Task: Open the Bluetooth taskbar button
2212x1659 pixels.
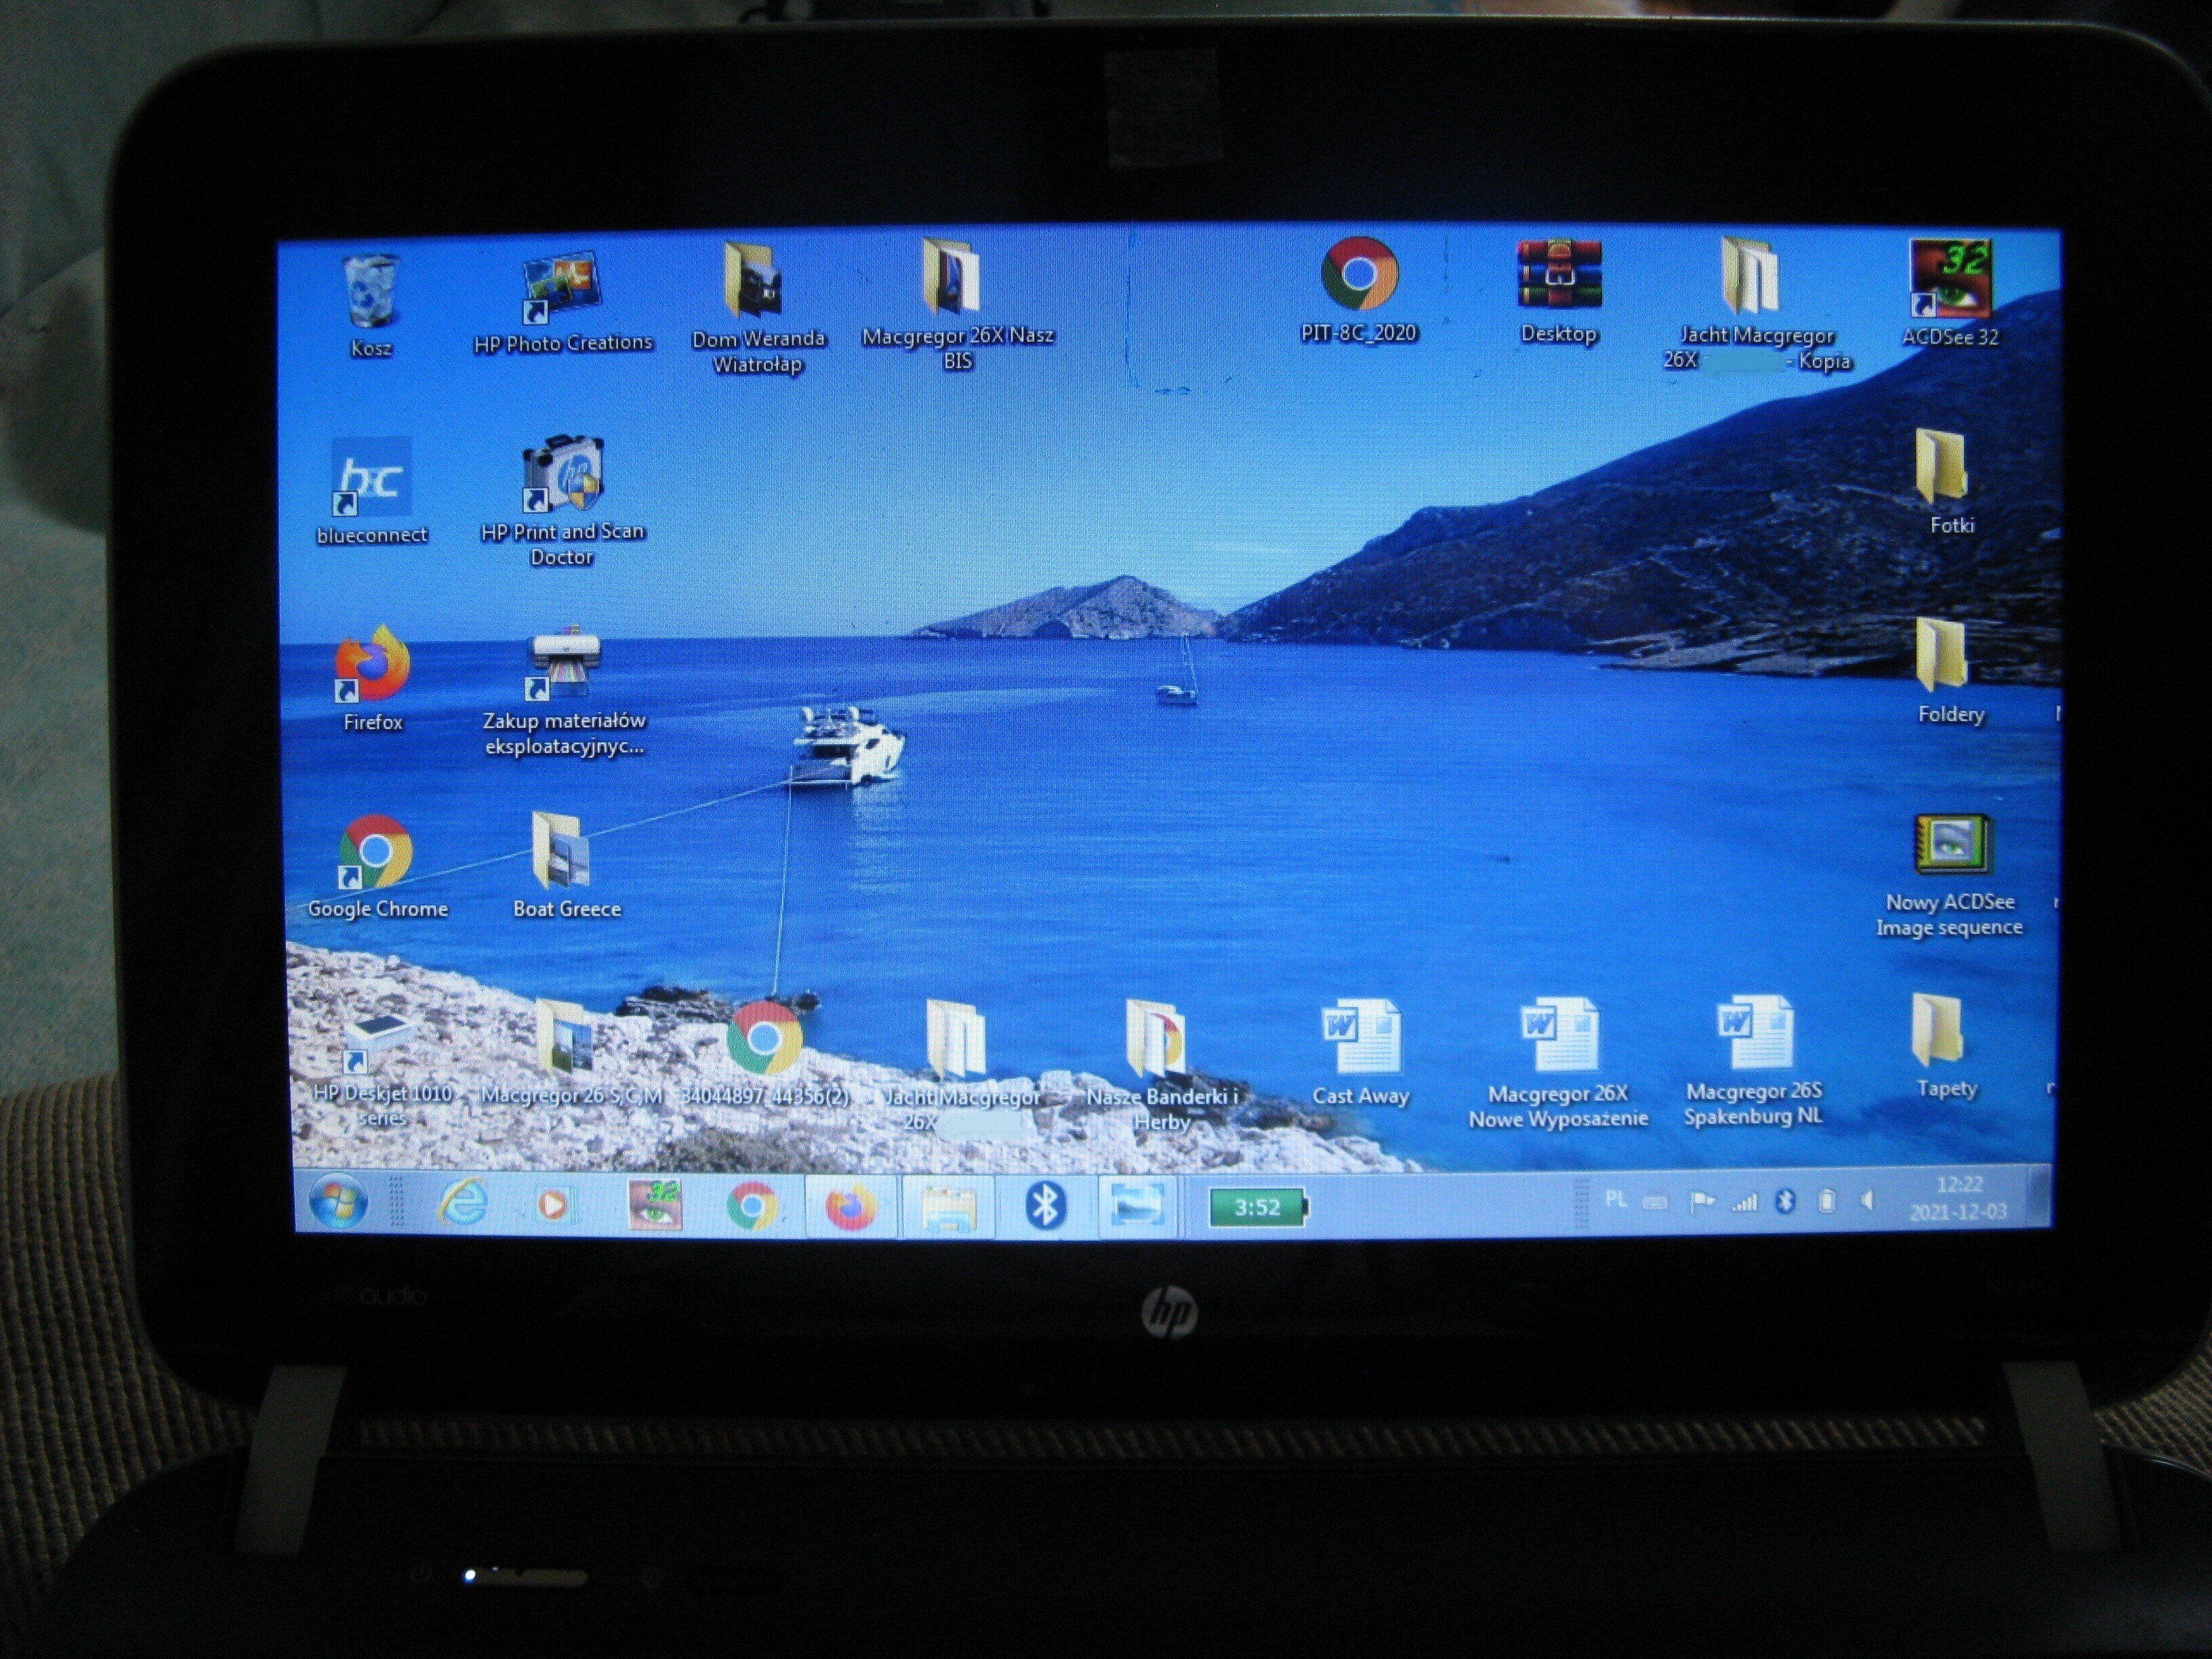Action: click(x=1045, y=1205)
